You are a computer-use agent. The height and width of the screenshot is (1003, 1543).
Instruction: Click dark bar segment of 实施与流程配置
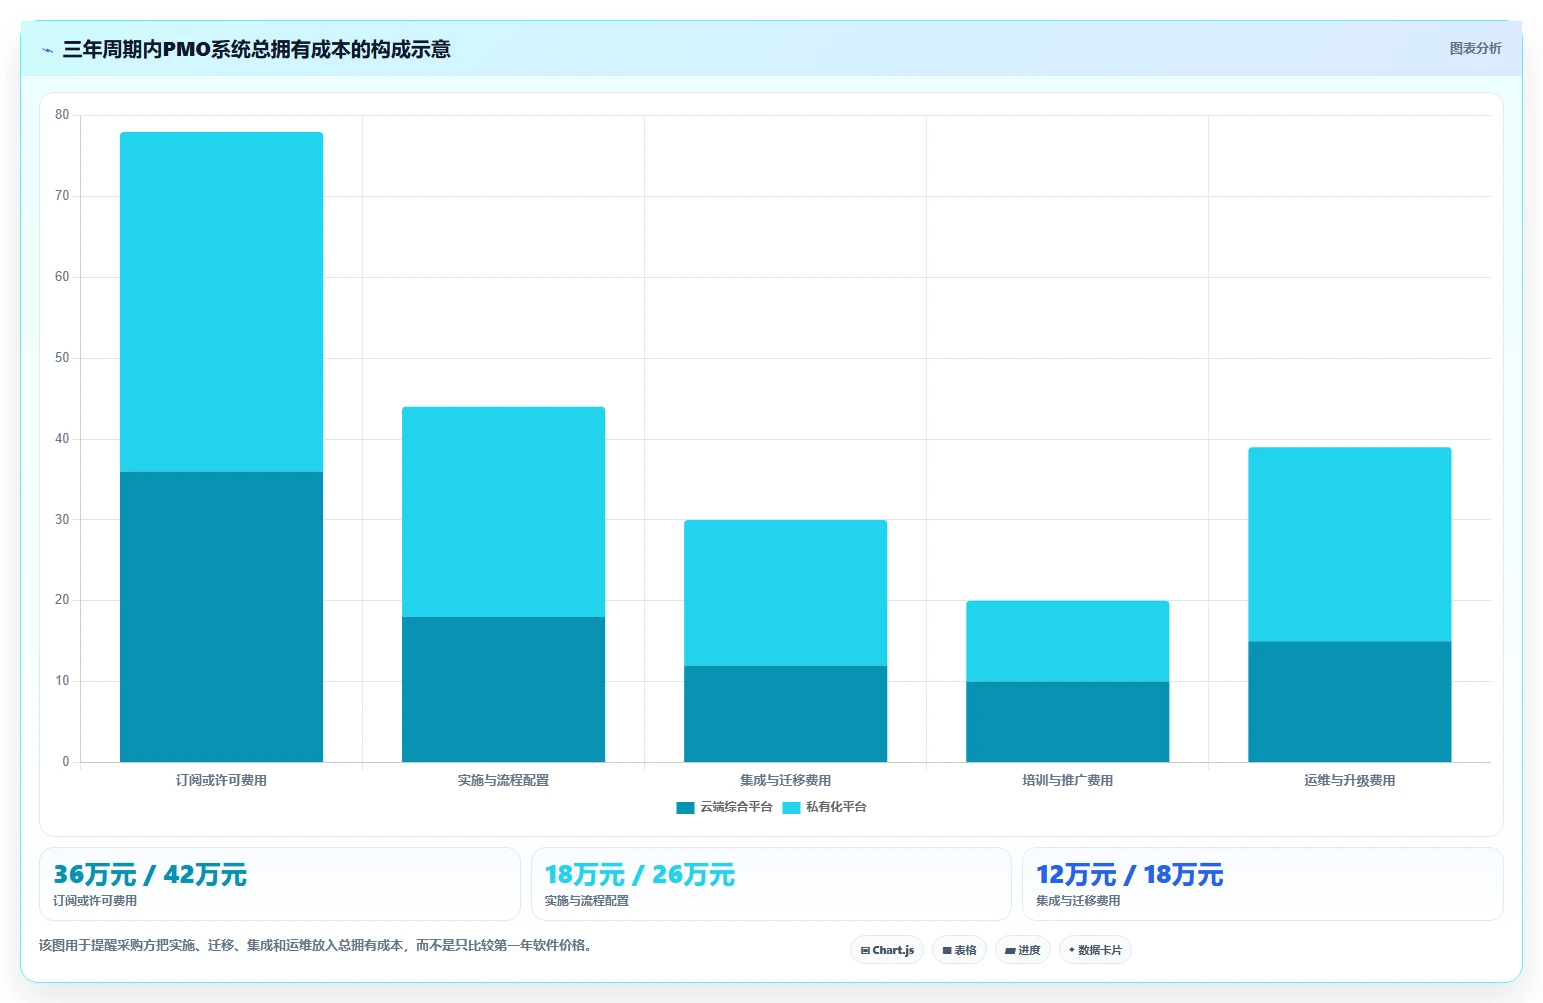coord(503,689)
